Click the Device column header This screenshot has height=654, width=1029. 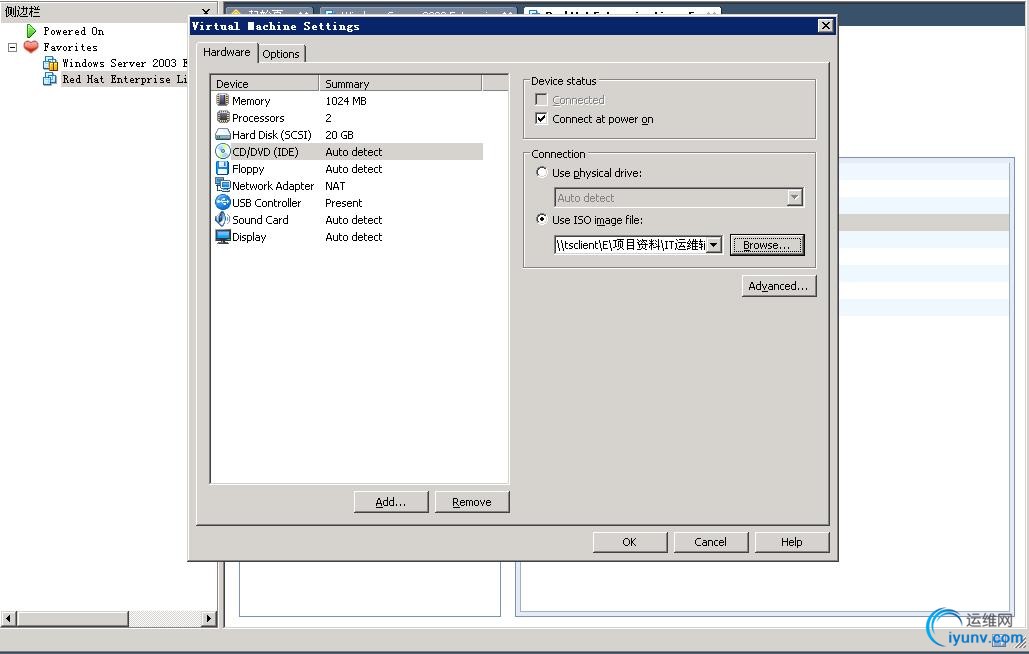pos(264,83)
